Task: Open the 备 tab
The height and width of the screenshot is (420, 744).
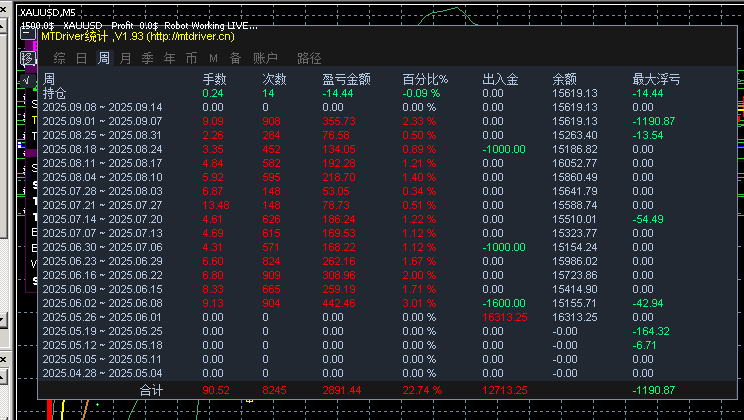Action: pos(235,58)
